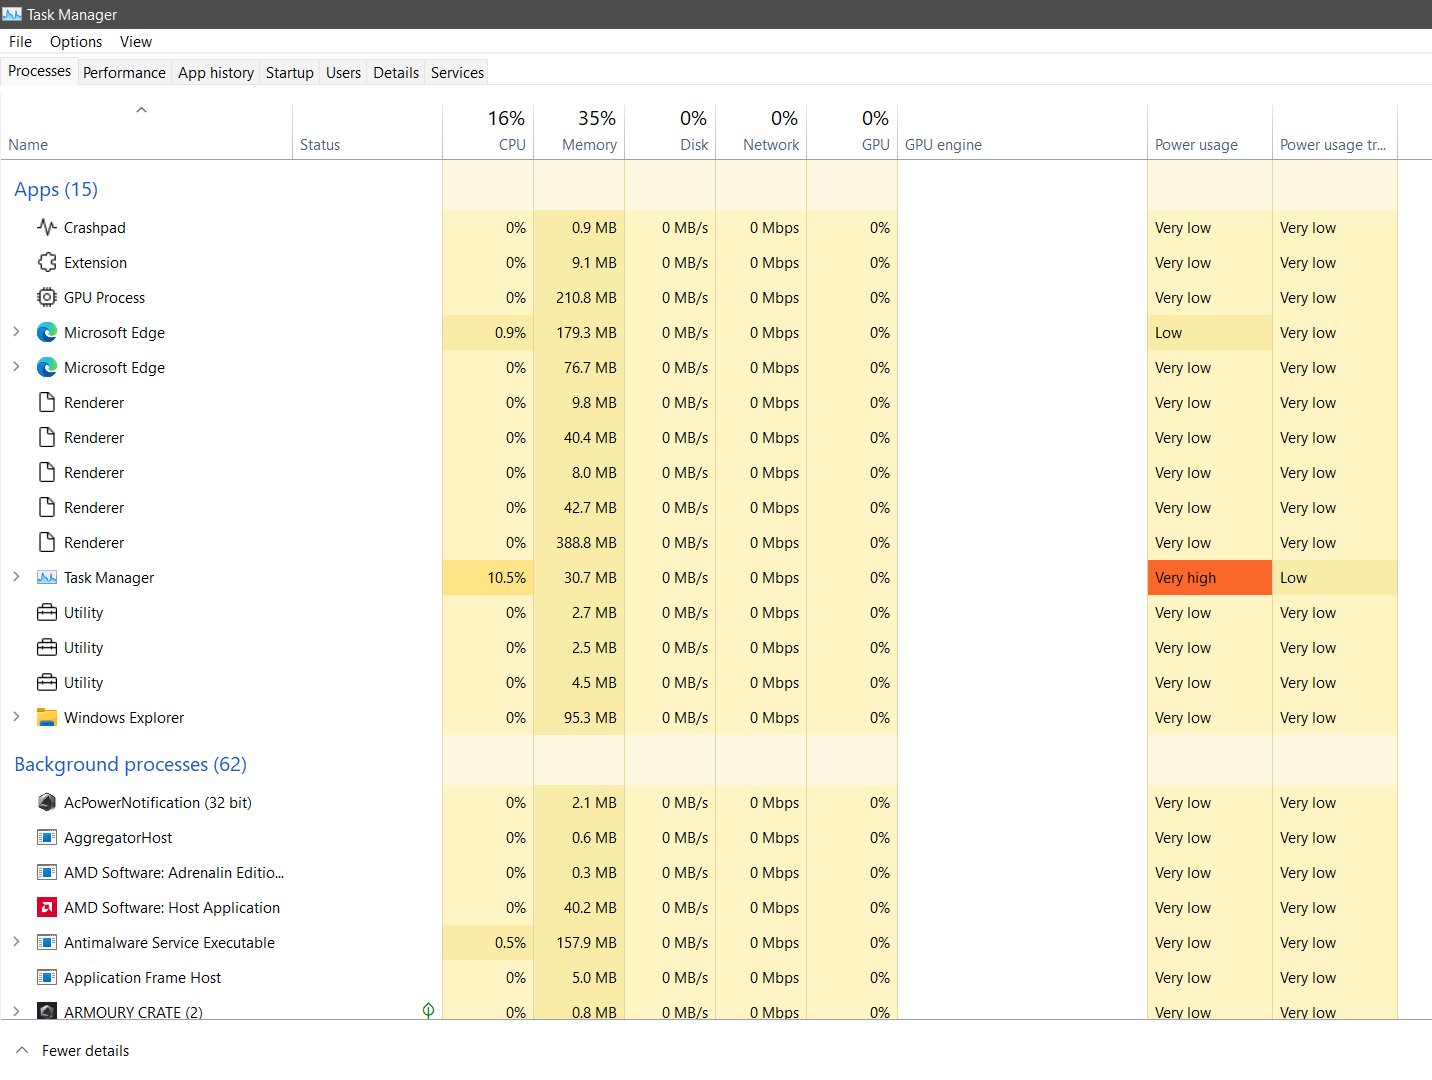
Task: Switch to the Services tab
Action: coord(457,72)
